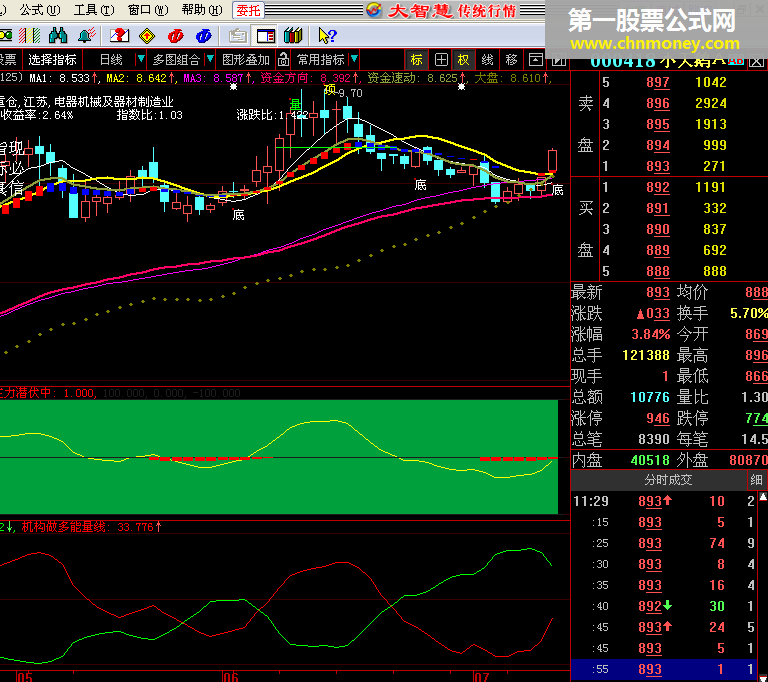Viewport: 768px width, 682px height.
Task: Click the 图形叠加 button
Action: (246, 60)
